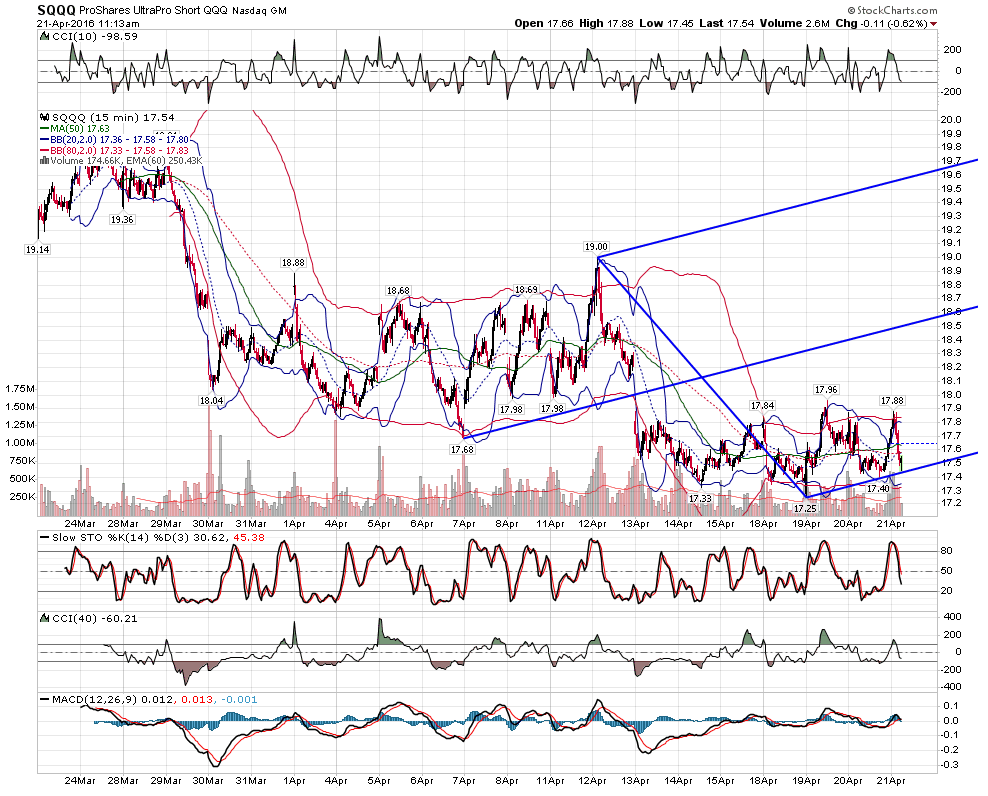Click the 19.00 peak price label
Image resolution: width=988 pixels, height=796 pixels.
point(595,246)
